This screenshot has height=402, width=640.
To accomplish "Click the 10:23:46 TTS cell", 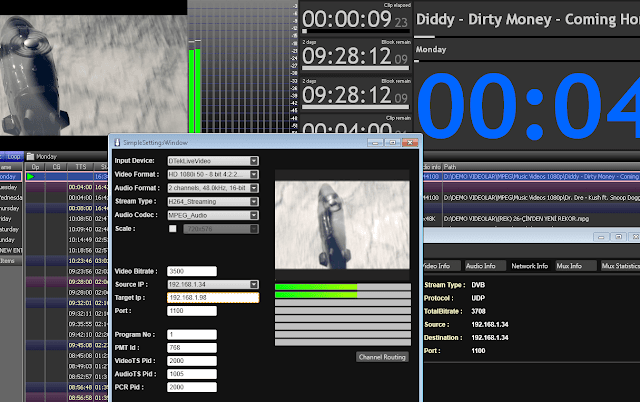I will (80, 261).
